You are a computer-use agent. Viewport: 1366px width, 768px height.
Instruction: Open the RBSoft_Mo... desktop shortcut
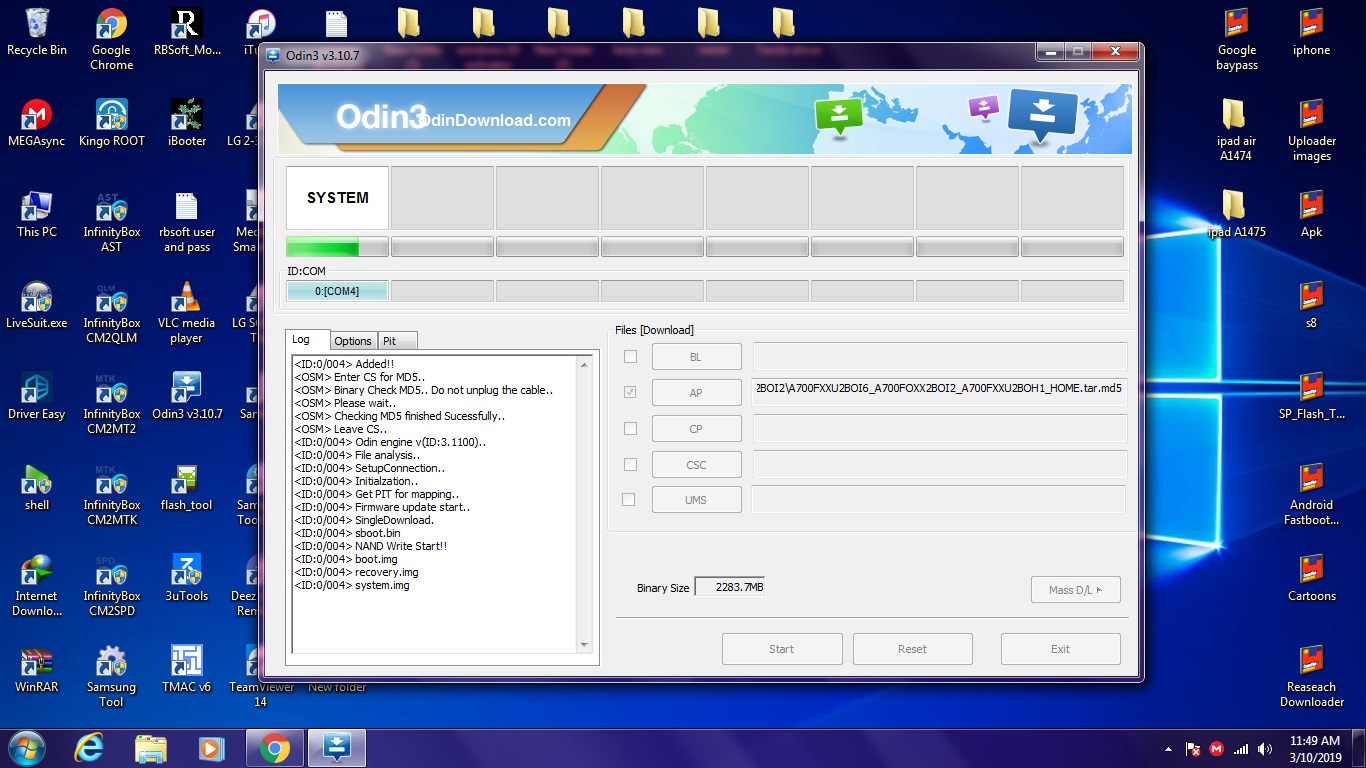187,33
